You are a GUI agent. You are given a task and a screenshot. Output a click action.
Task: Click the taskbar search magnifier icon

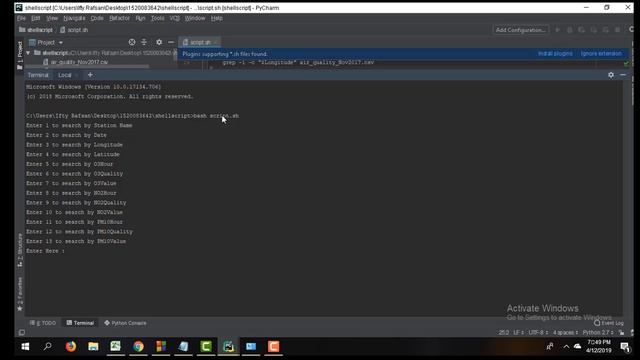(48, 347)
